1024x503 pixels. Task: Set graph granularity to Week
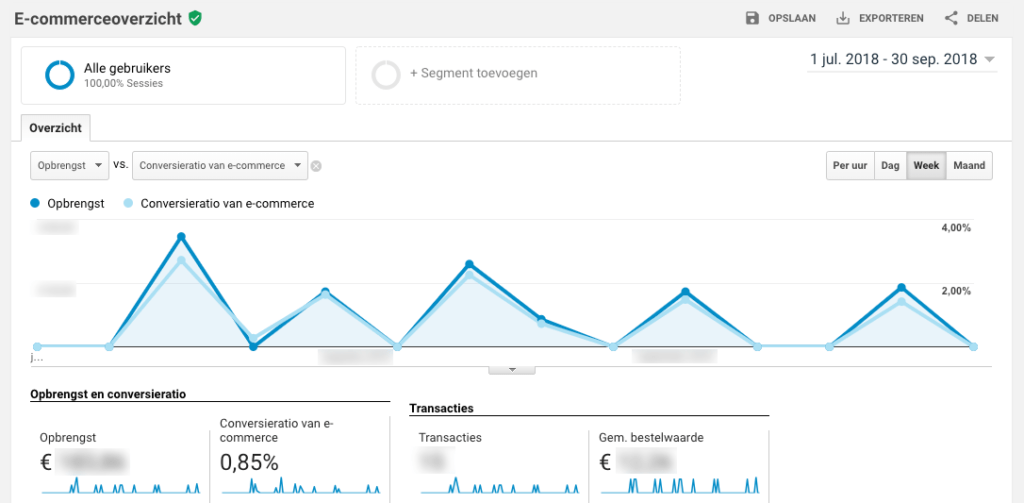(926, 166)
